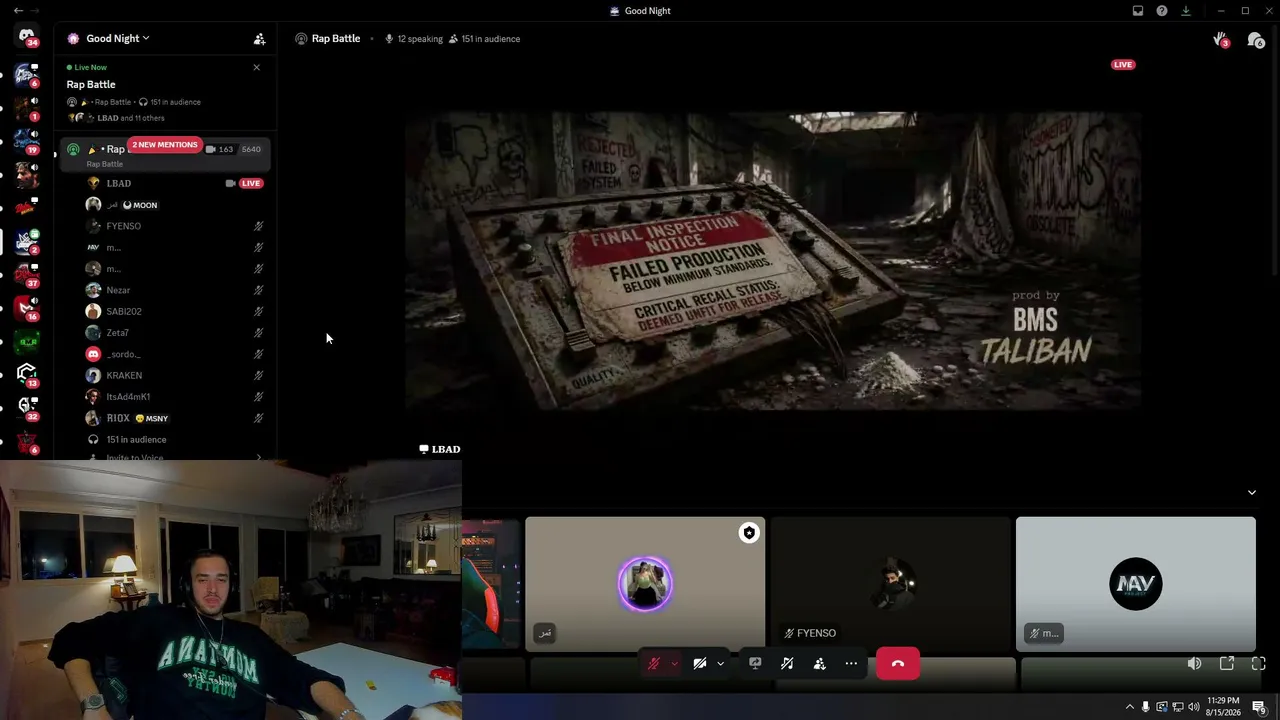Screen dimensions: 1280x720
Task: Click the Rap Battle stage title in header
Action: 336,39
